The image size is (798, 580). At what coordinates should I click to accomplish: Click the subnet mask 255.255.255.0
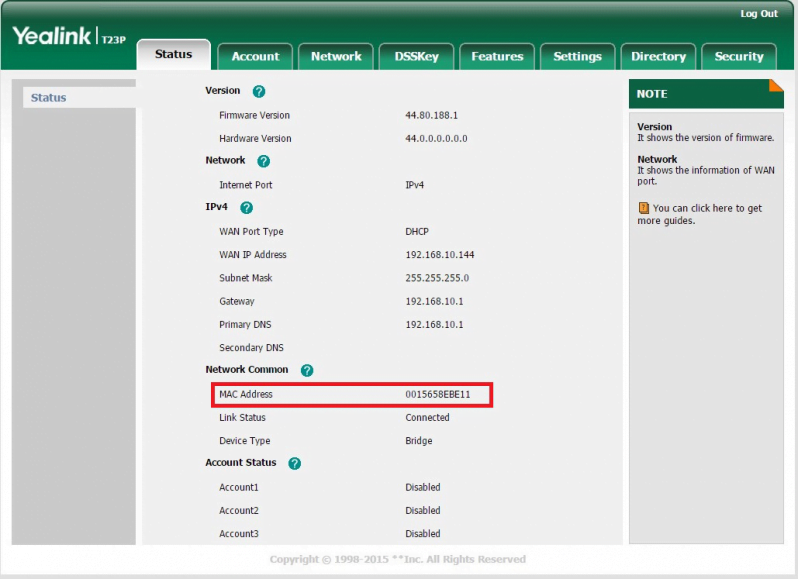click(437, 278)
